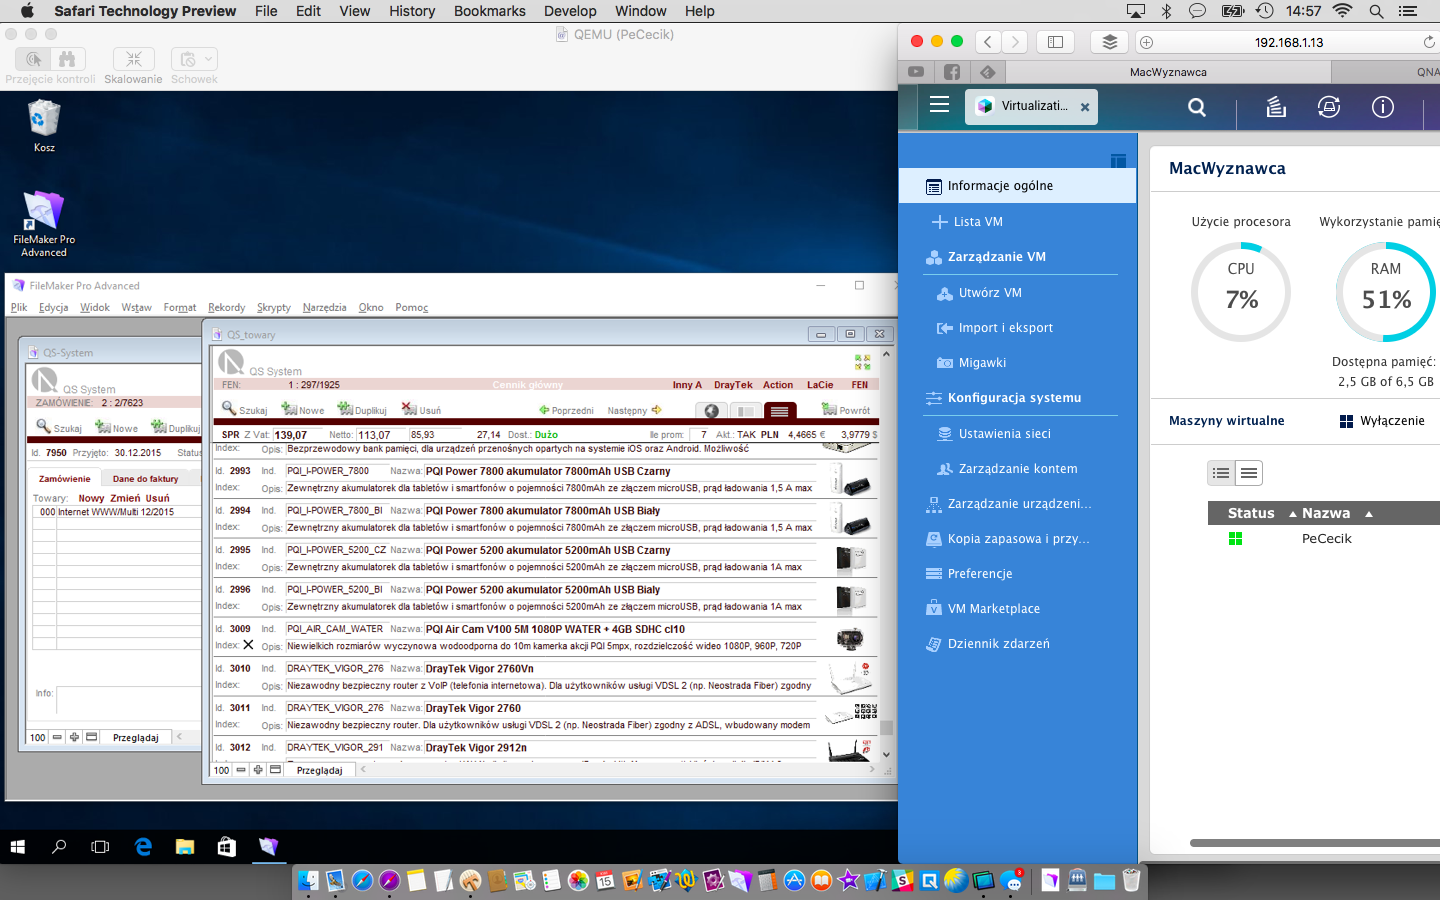The image size is (1440, 900).
Task: Click Usuń delete in QS_towary toolbar
Action: [x=421, y=410]
